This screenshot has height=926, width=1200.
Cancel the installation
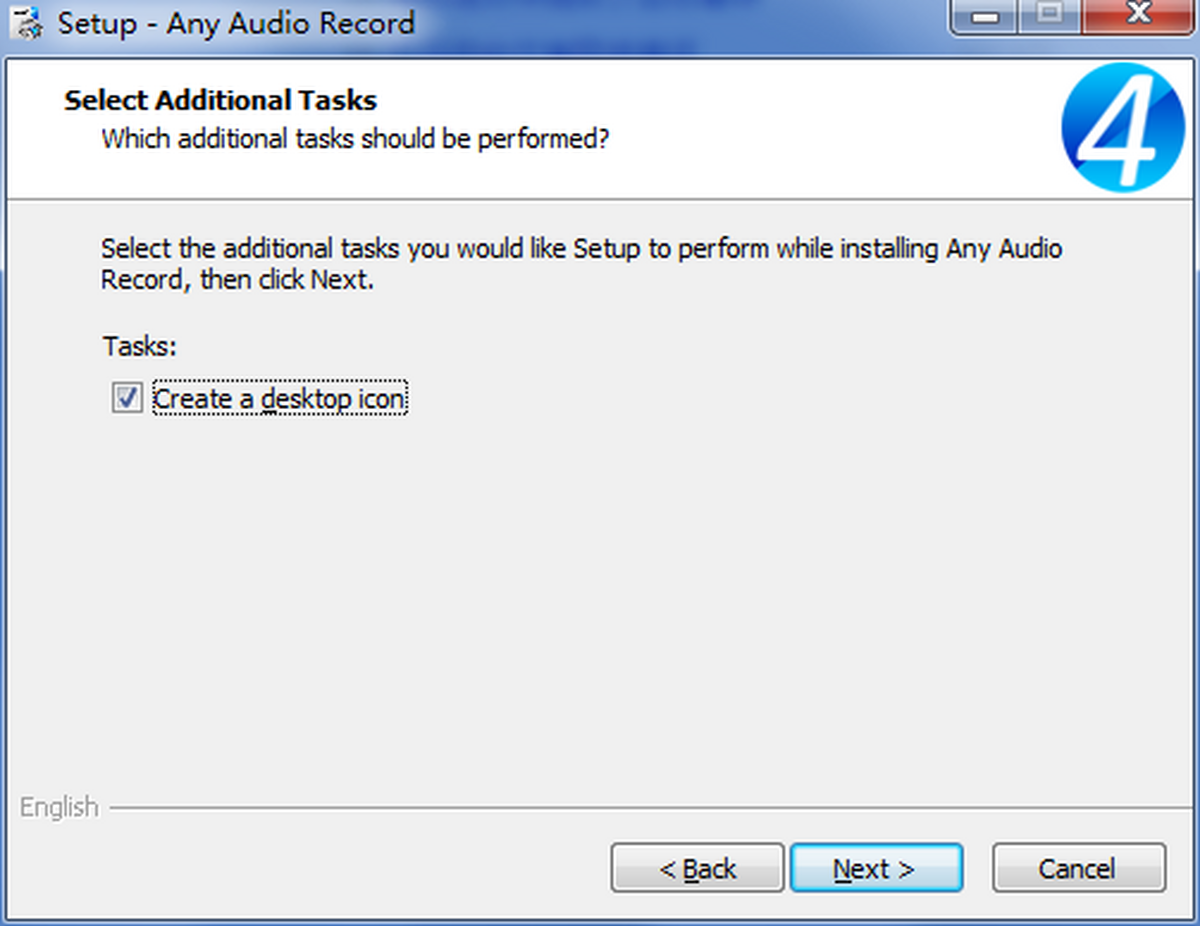1078,868
